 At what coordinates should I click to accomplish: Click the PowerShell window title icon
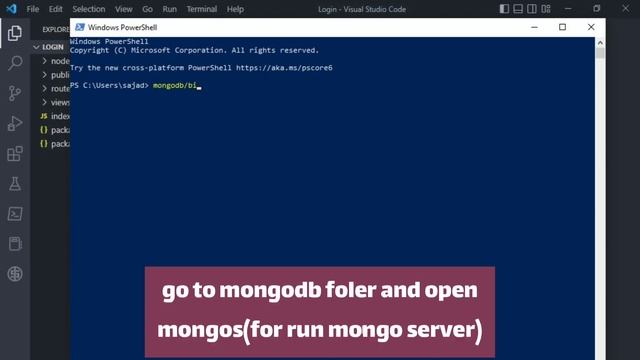coord(80,27)
